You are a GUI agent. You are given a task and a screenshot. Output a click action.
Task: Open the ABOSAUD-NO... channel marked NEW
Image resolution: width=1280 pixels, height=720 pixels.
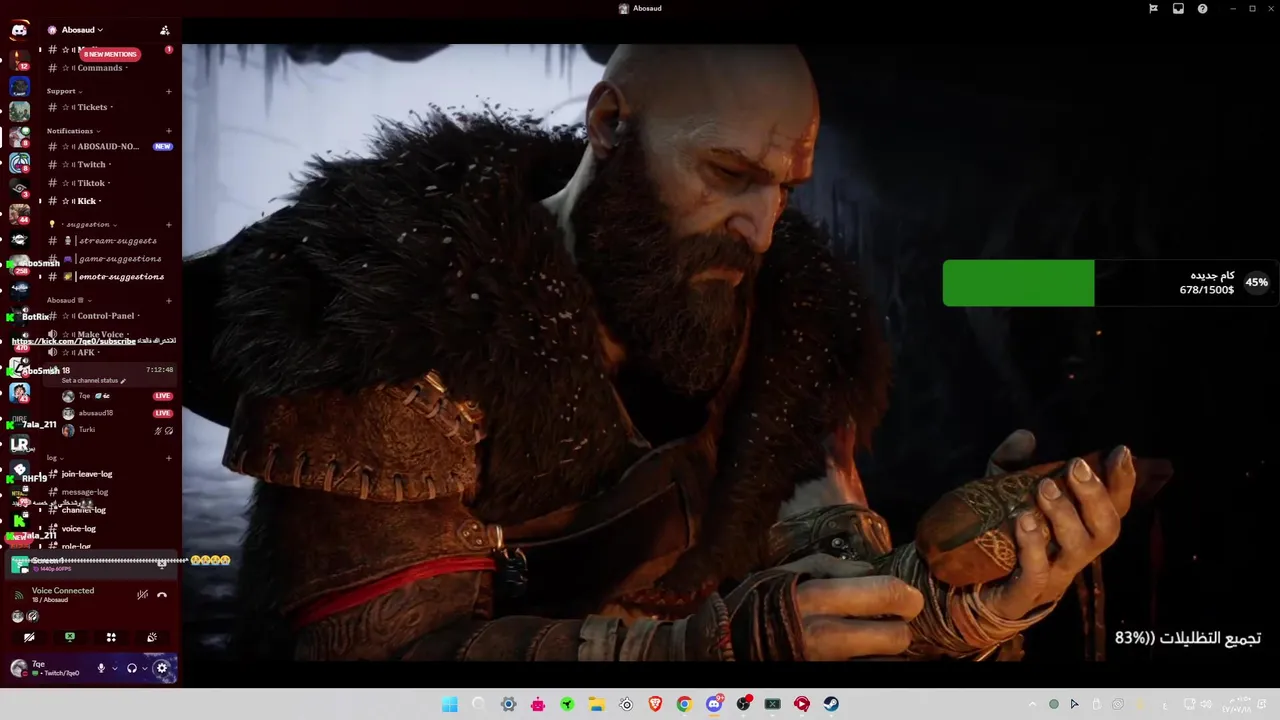pos(108,147)
